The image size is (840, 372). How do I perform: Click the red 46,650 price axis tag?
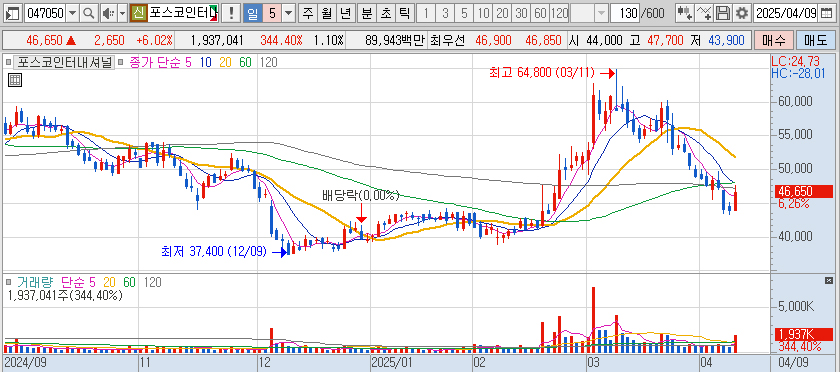(x=804, y=191)
